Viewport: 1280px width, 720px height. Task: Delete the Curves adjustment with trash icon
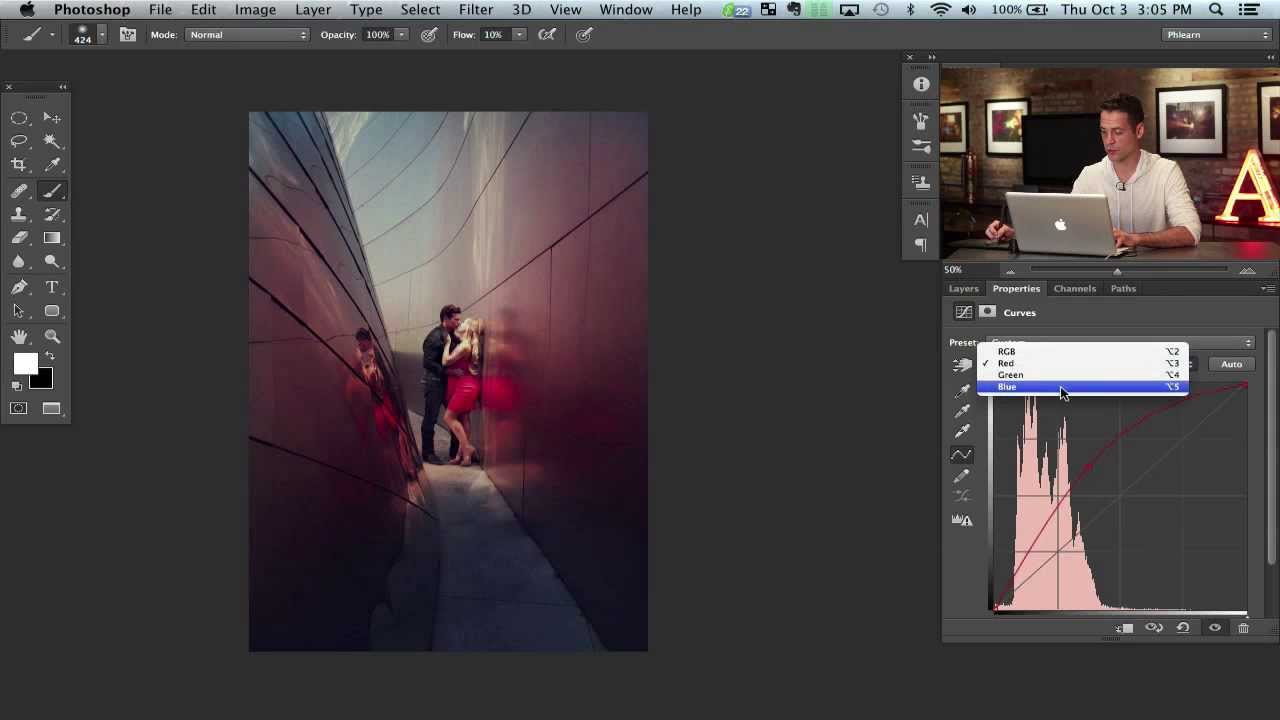[1243, 628]
